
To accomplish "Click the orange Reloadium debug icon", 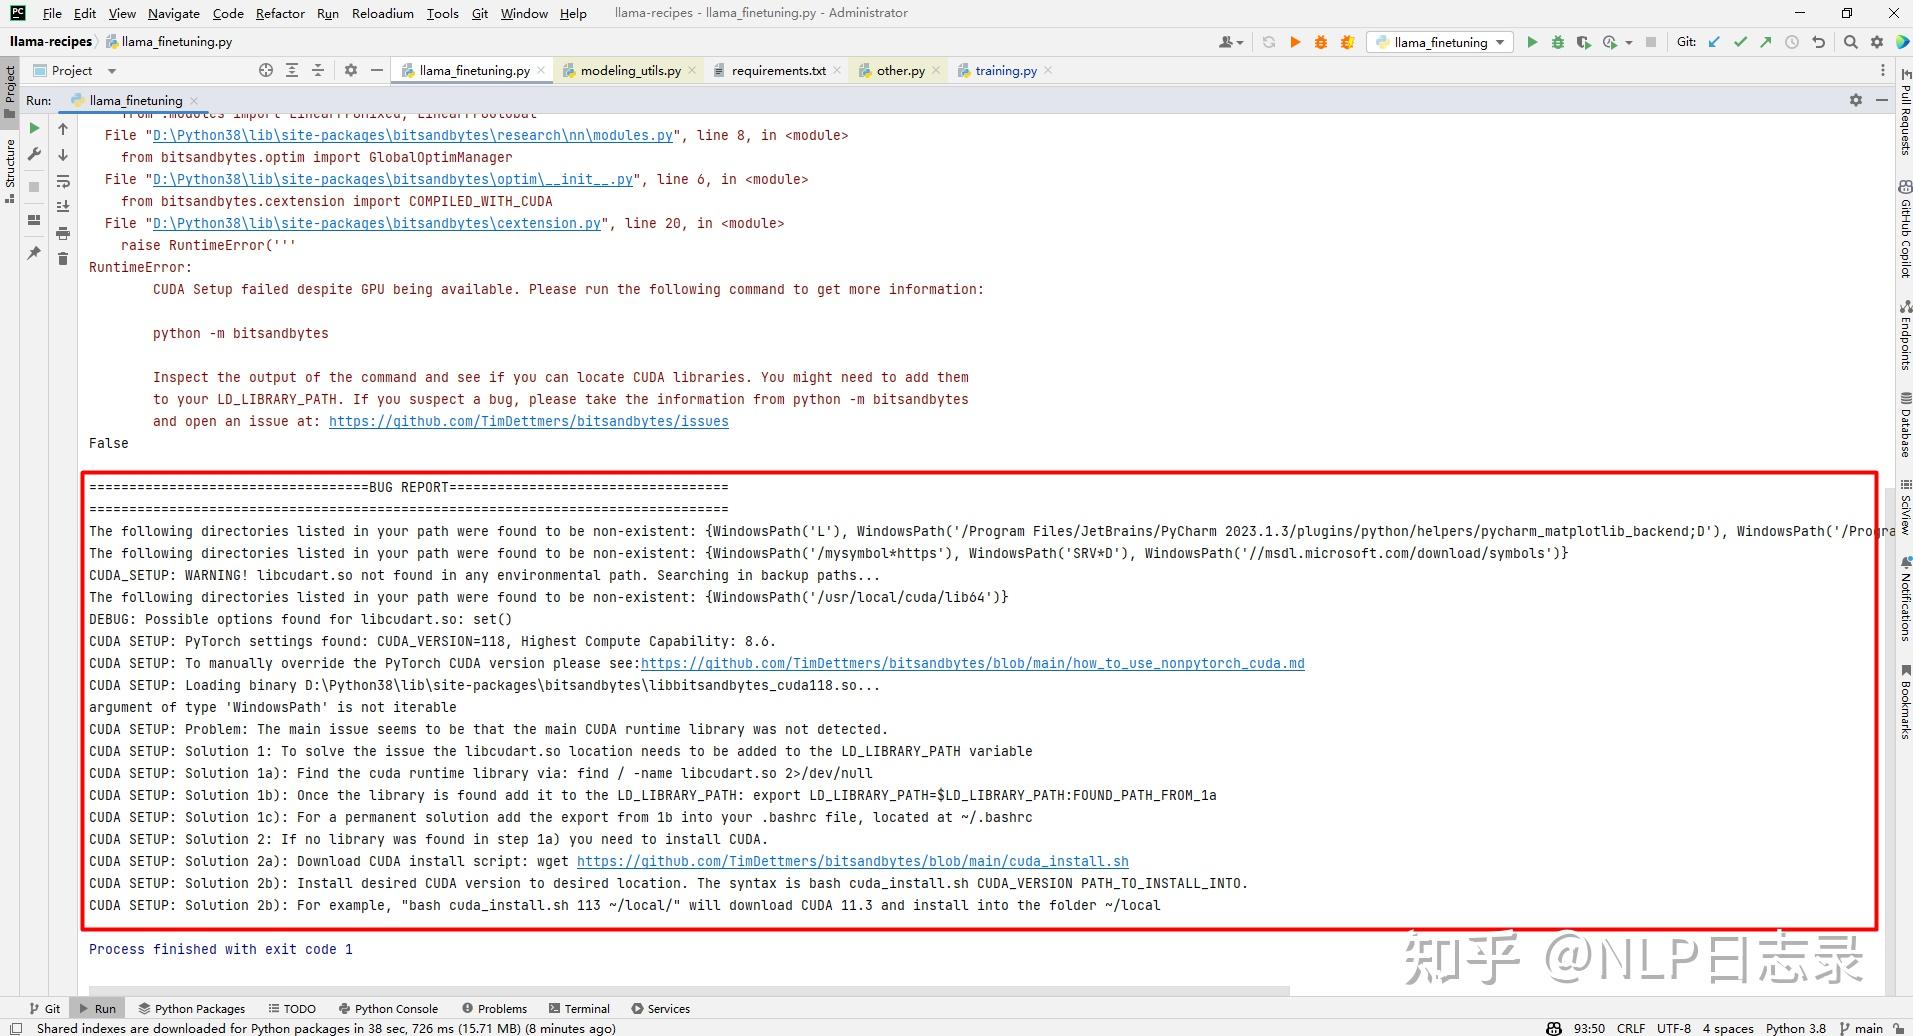I will point(1321,42).
